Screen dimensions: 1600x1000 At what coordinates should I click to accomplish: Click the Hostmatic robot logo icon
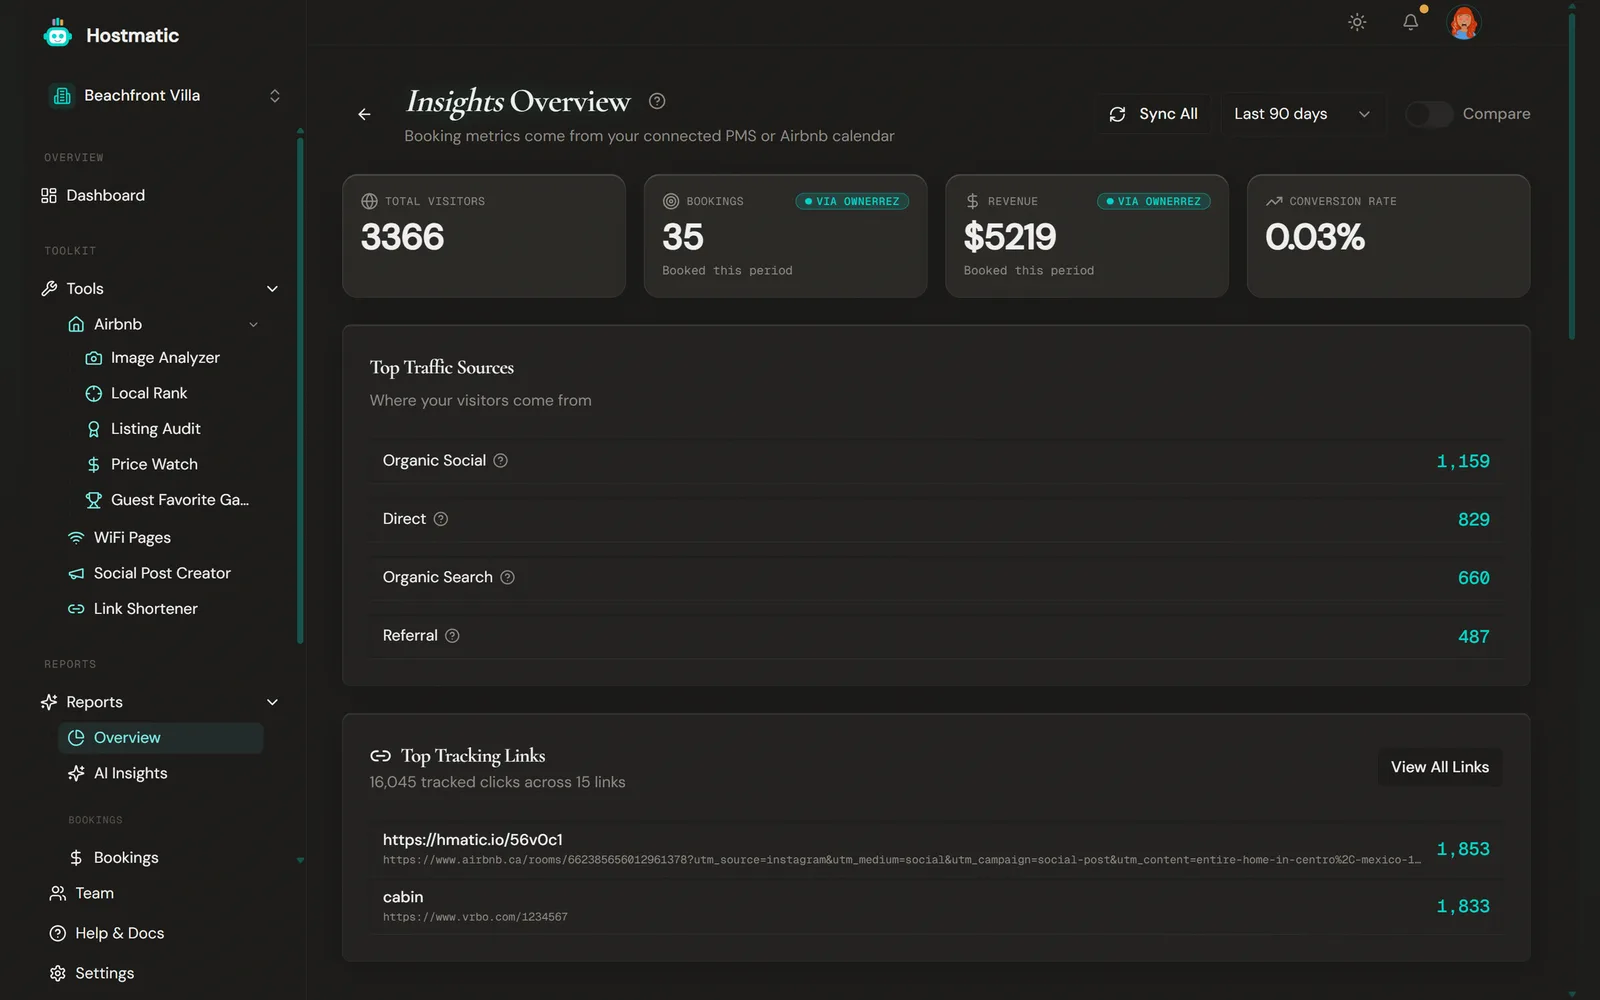[58, 34]
